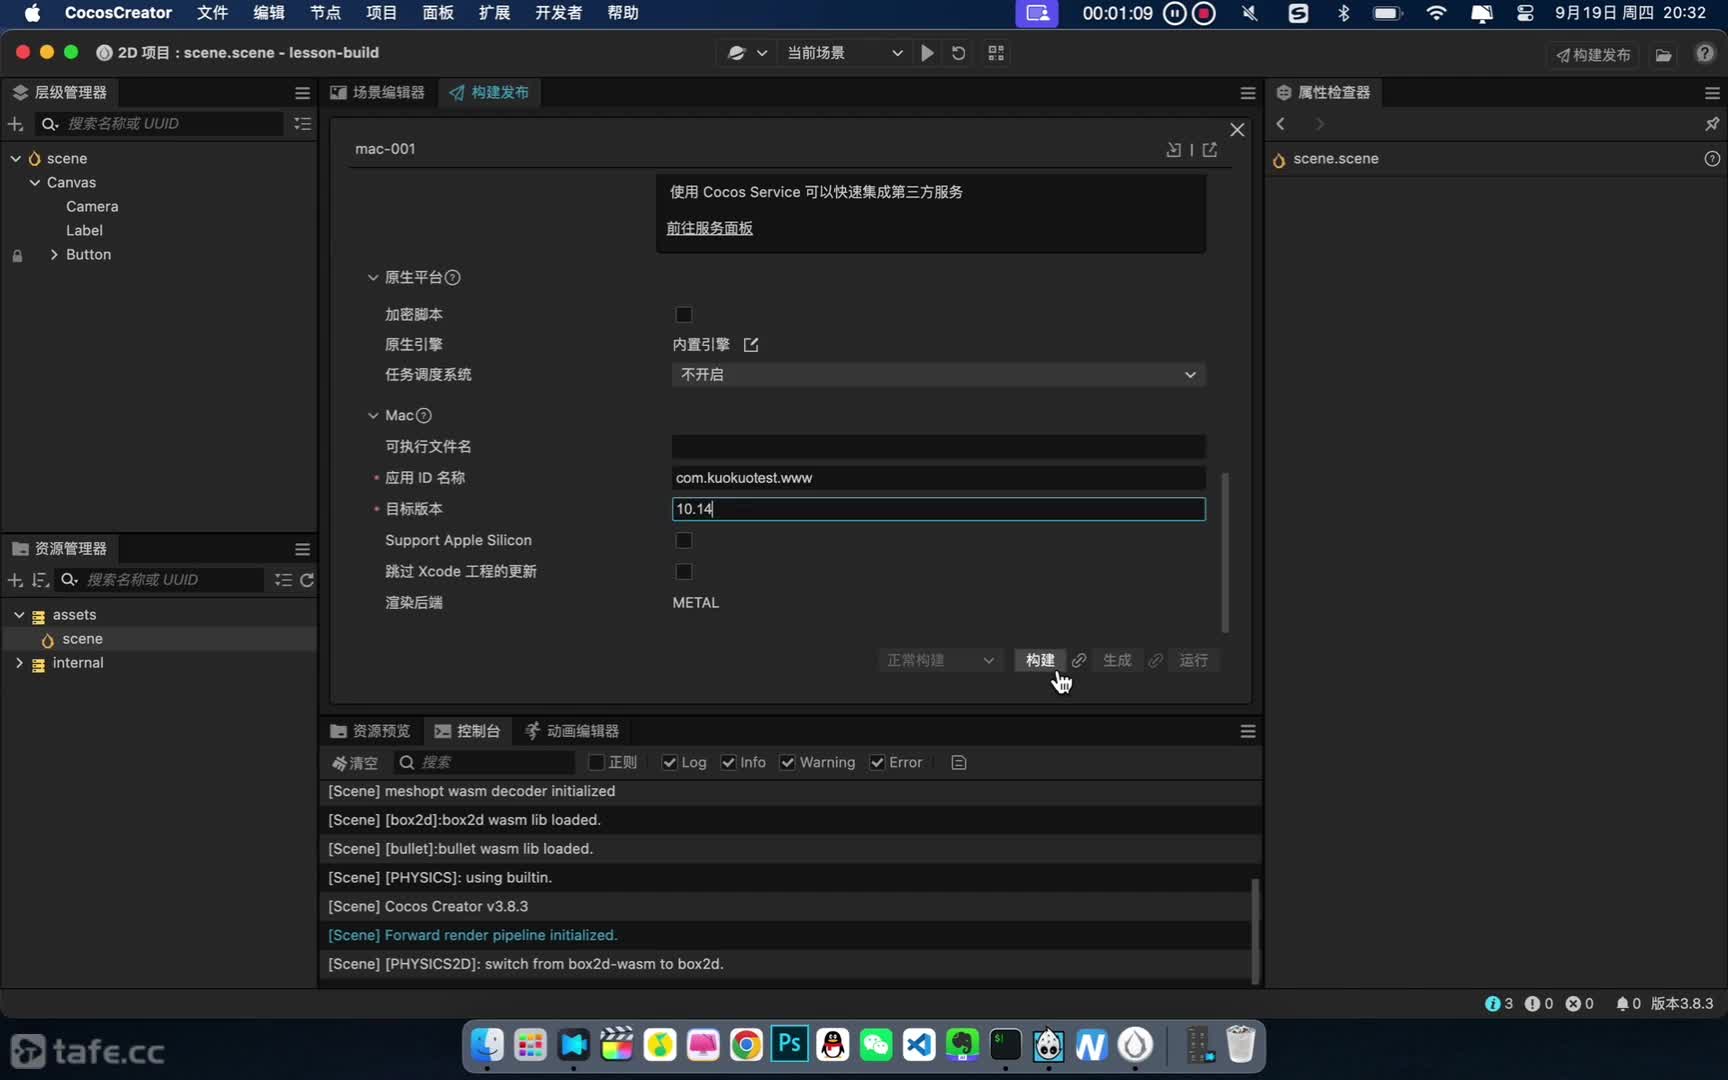1728x1080 pixels.
Task: Click the build panel vertical scrollbar
Action: click(1225, 552)
